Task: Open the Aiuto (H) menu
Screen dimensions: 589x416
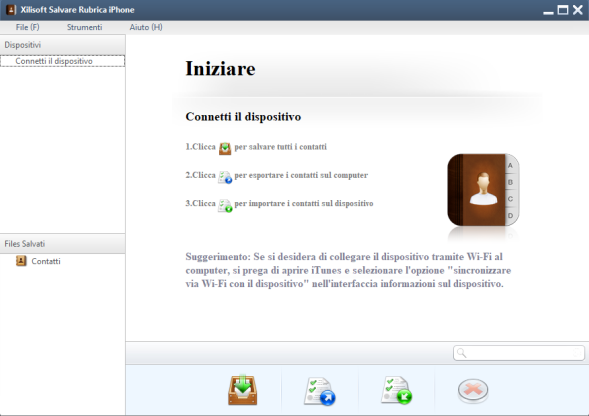Action: click(x=146, y=27)
